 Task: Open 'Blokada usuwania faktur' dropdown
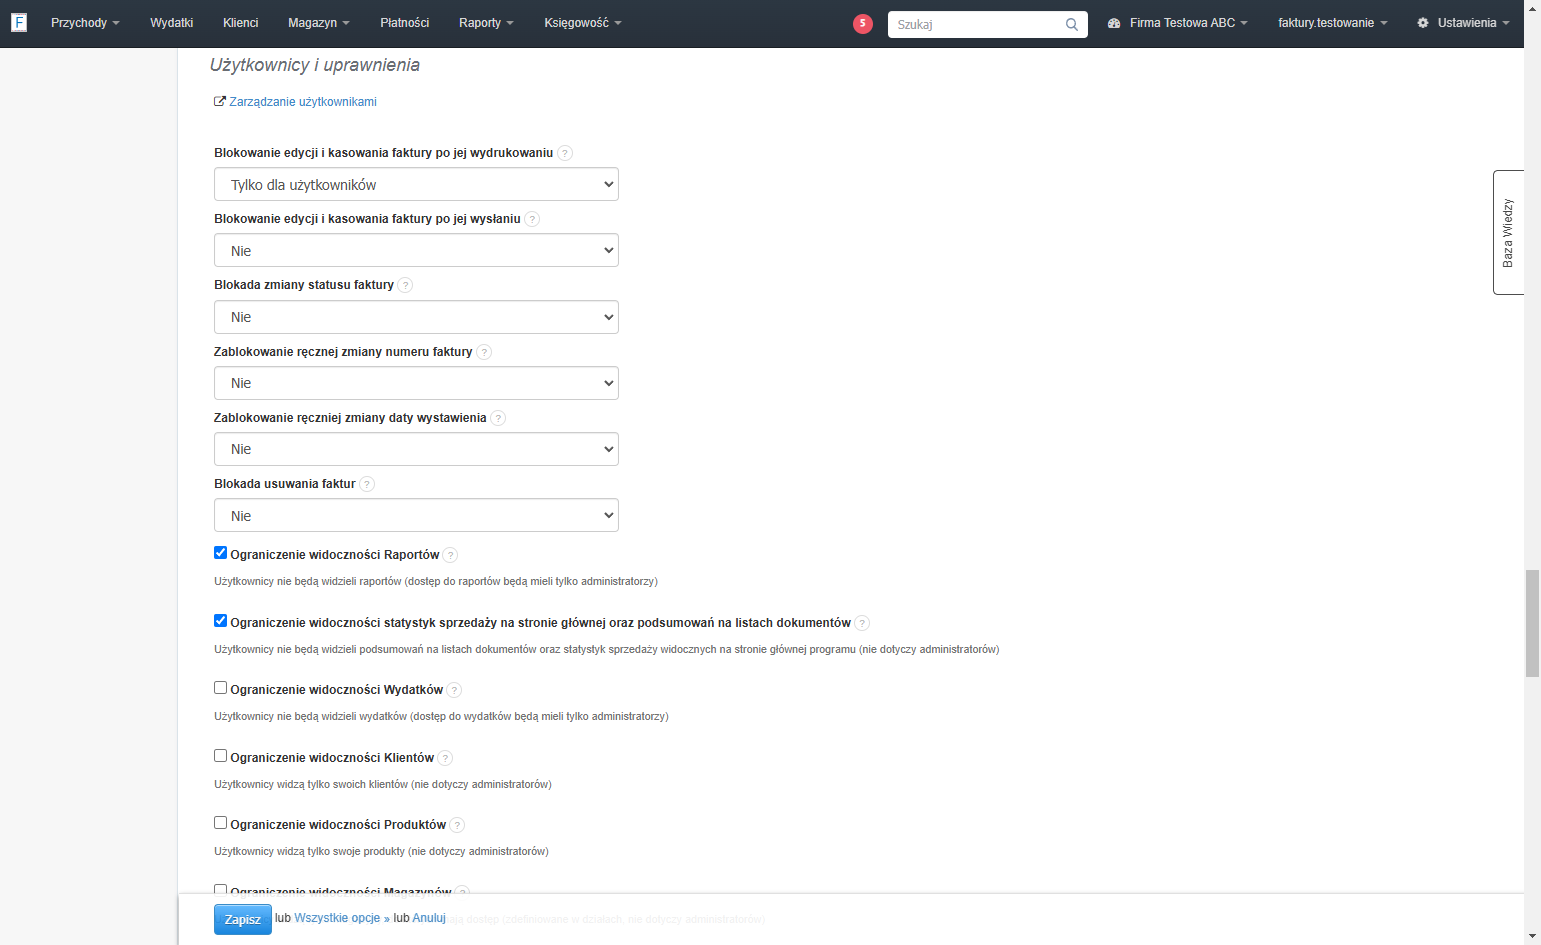pos(416,515)
